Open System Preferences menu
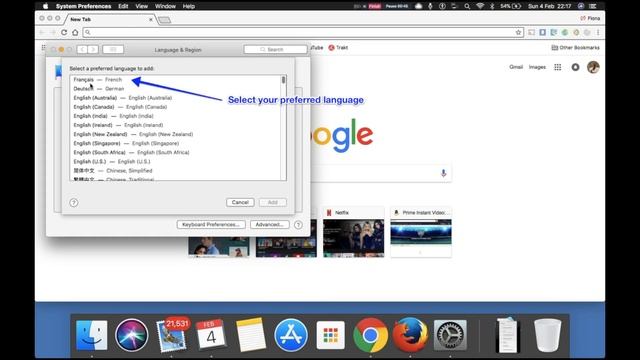 coord(84,6)
